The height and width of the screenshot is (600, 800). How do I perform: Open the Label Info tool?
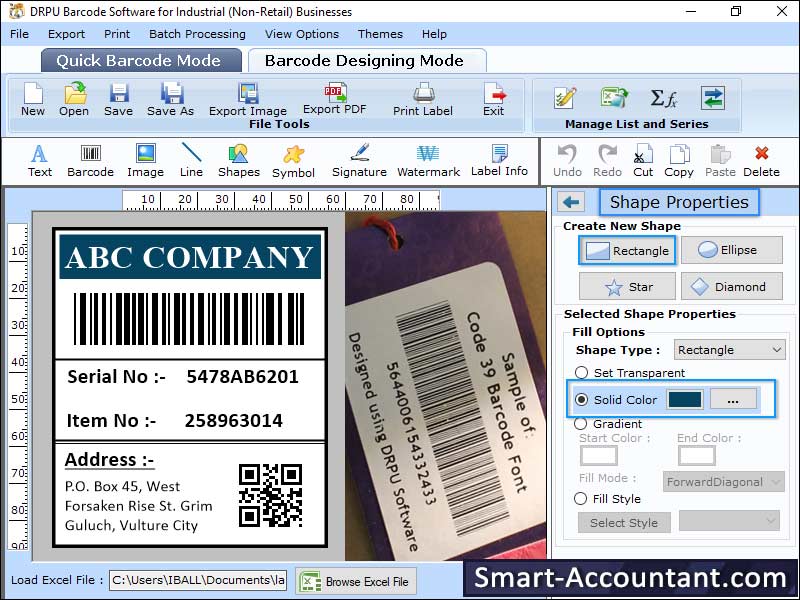(499, 154)
